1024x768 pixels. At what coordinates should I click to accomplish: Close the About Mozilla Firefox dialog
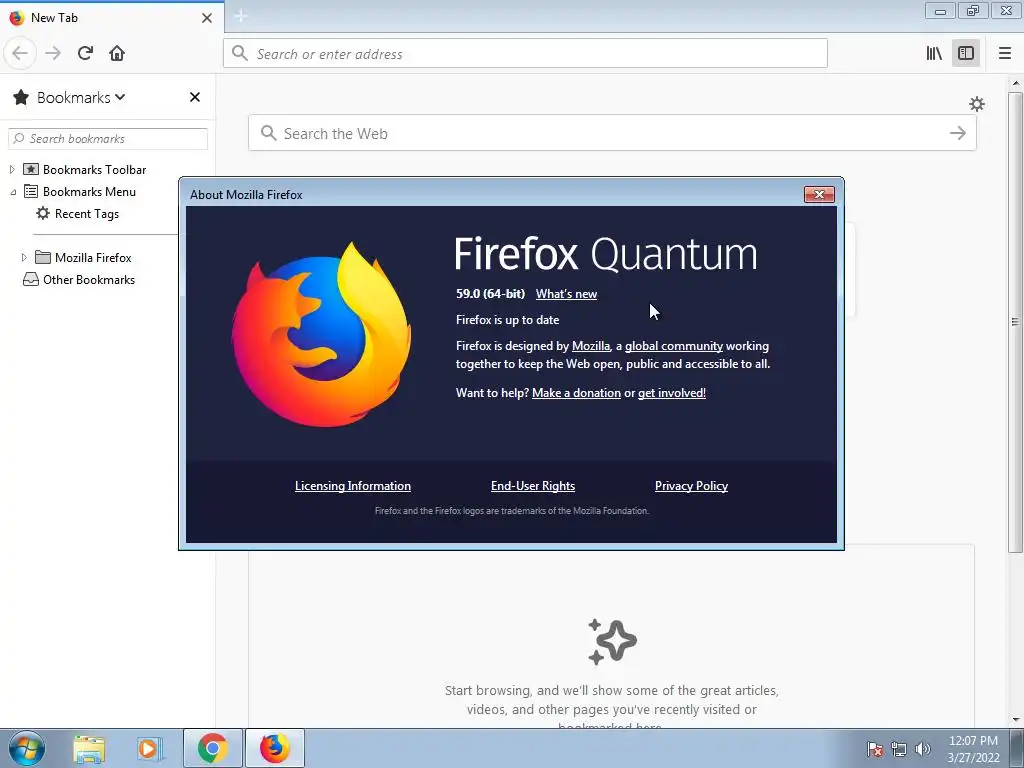point(819,195)
